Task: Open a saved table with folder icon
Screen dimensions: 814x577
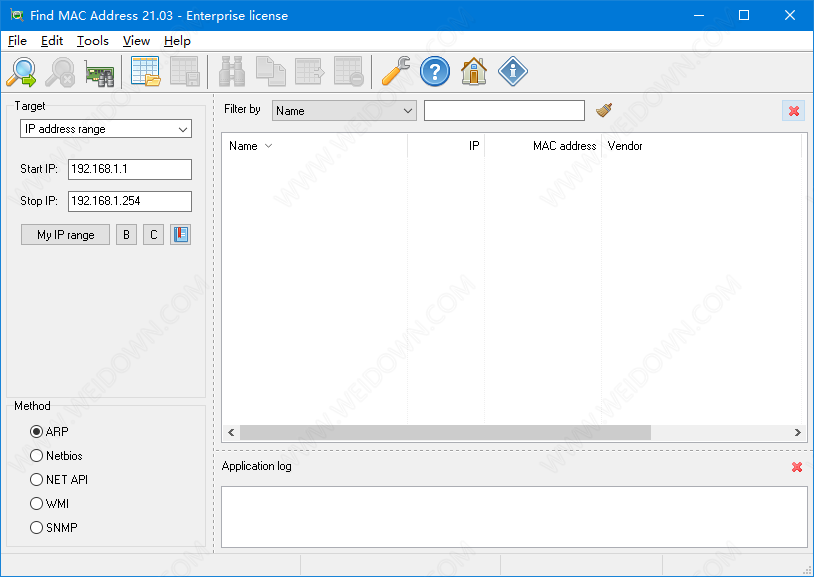Action: [145, 72]
